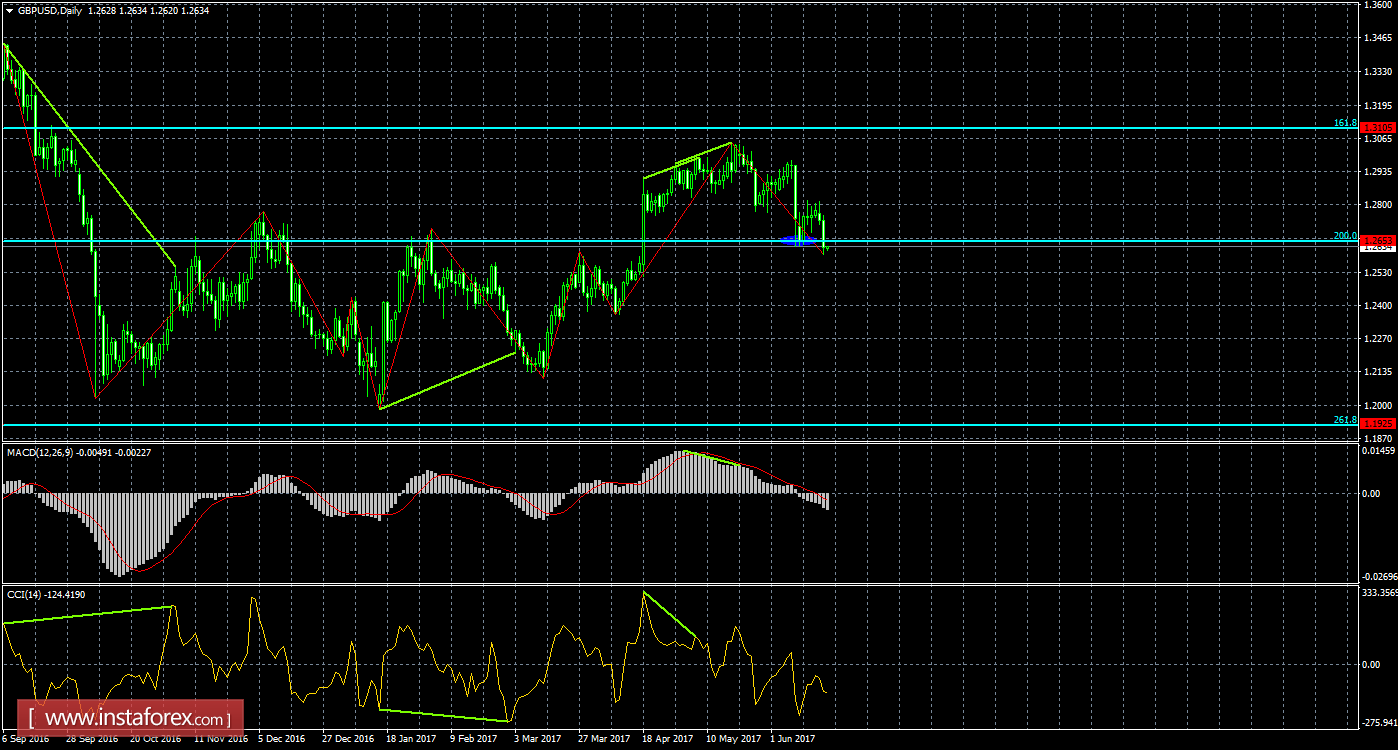Image resolution: width=1398 pixels, height=750 pixels.
Task: Select the 261.8 Fibonacci level label
Action: (1345, 420)
